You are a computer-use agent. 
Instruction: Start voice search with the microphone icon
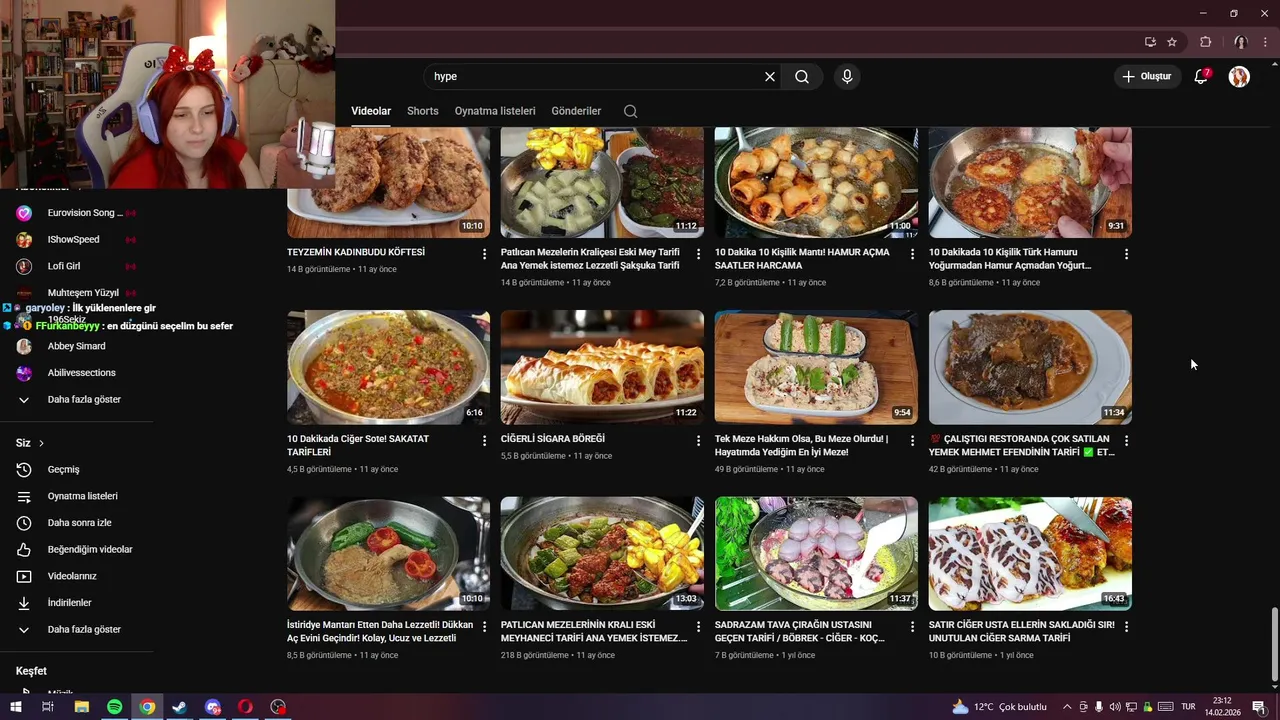click(847, 76)
